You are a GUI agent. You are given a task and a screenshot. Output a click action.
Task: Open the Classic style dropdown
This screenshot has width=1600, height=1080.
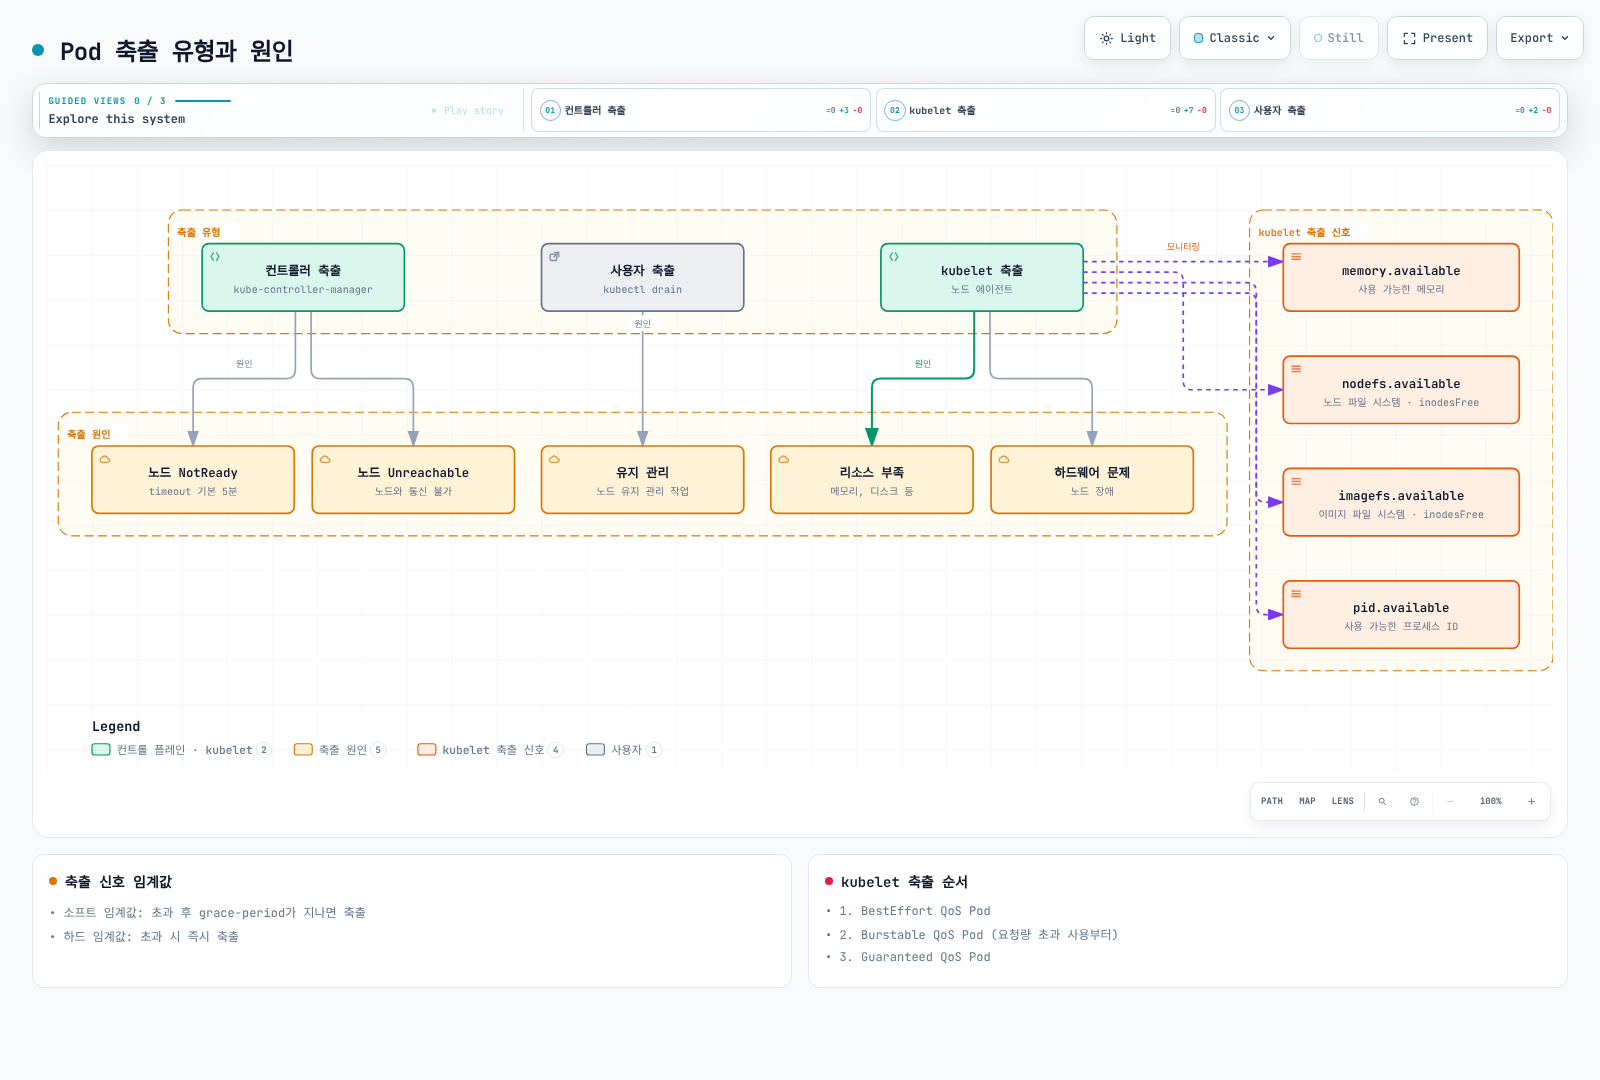point(1234,38)
